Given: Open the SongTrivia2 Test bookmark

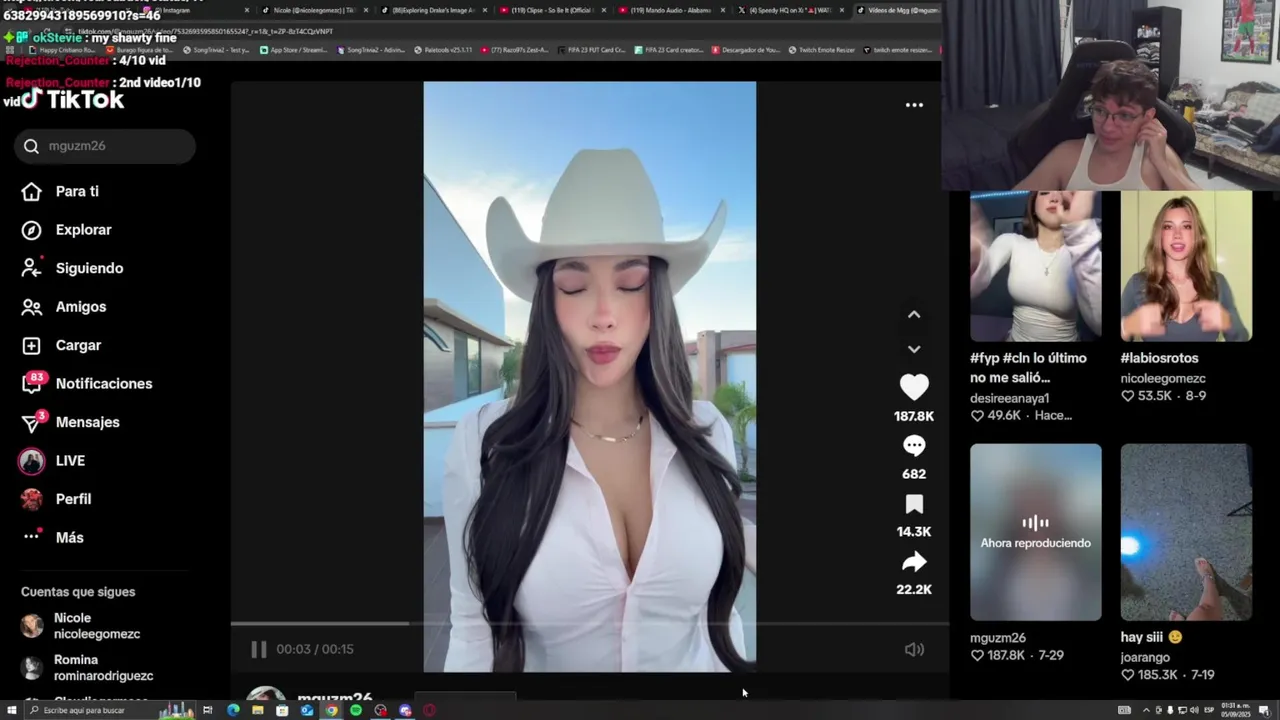Looking at the screenshot, I should tap(216, 49).
